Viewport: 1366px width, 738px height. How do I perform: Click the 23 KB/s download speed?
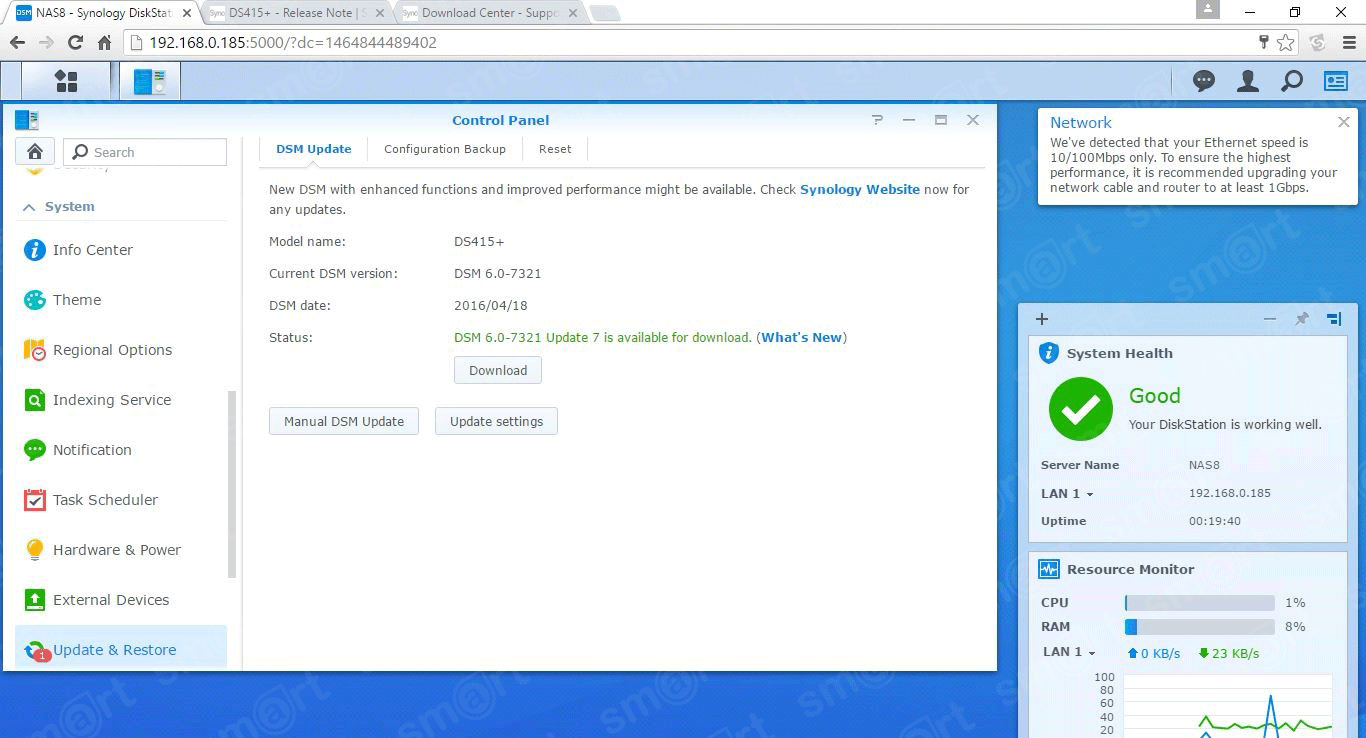(1229, 653)
